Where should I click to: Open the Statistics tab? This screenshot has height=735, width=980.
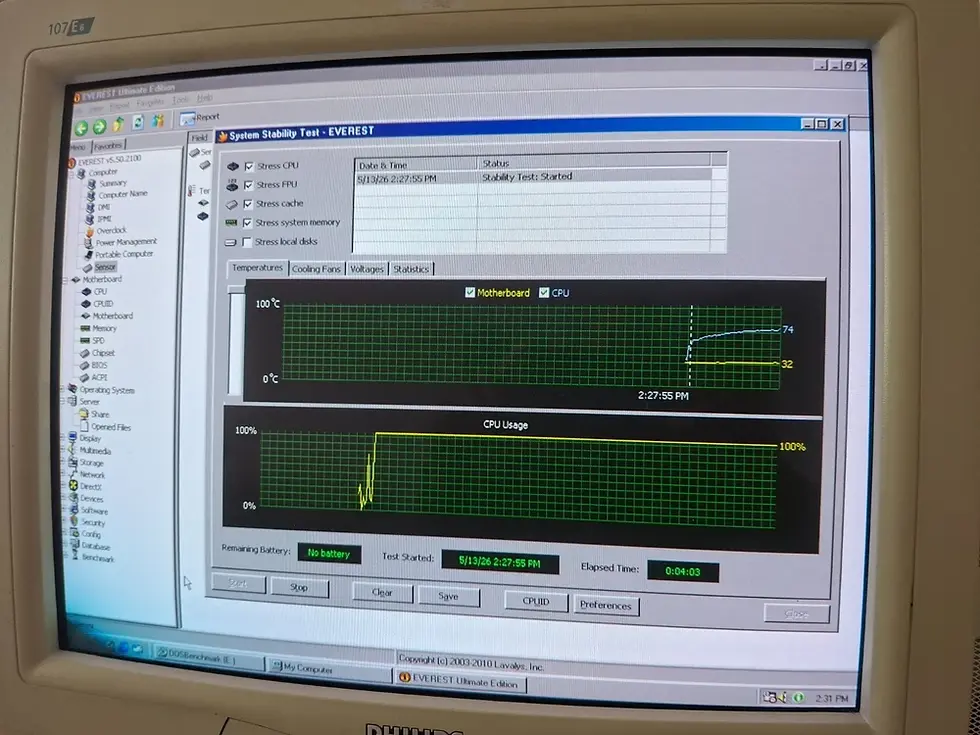(411, 269)
